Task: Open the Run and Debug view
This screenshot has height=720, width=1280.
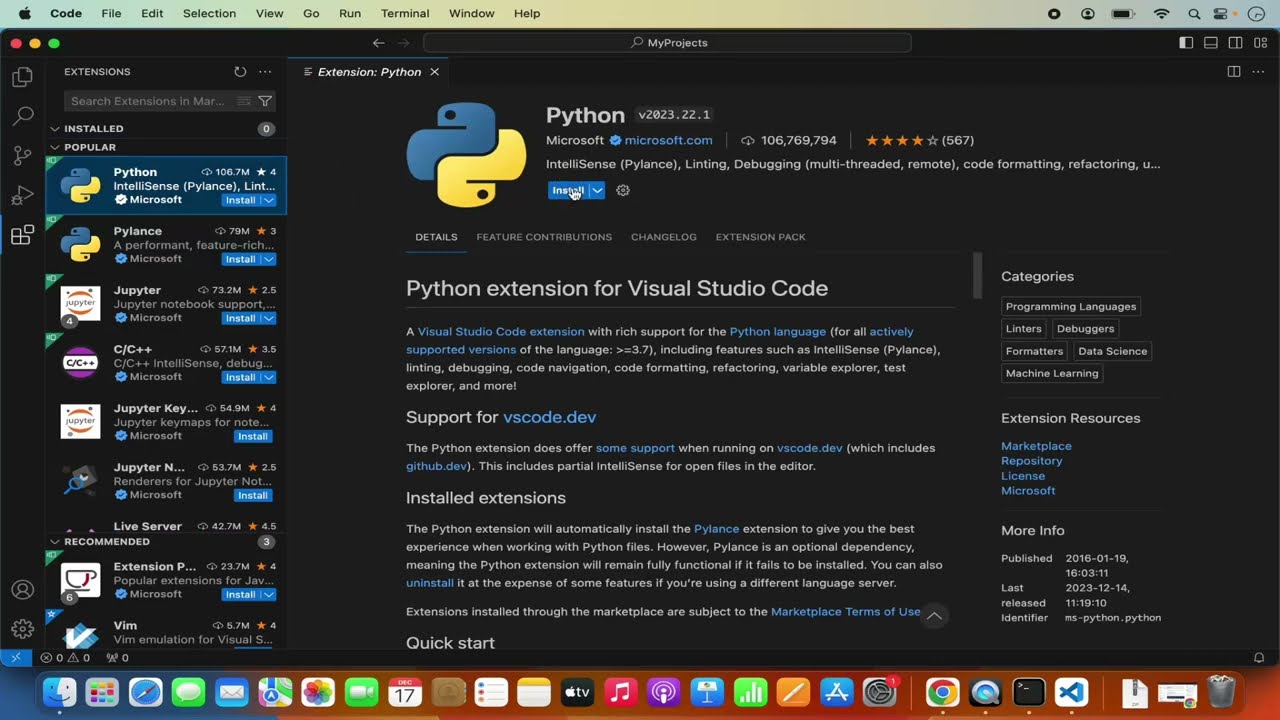Action: point(22,196)
